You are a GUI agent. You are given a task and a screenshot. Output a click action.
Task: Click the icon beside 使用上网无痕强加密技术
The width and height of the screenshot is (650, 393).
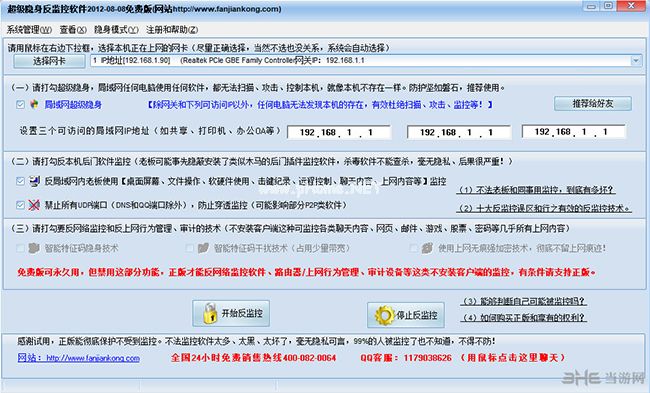[427, 248]
